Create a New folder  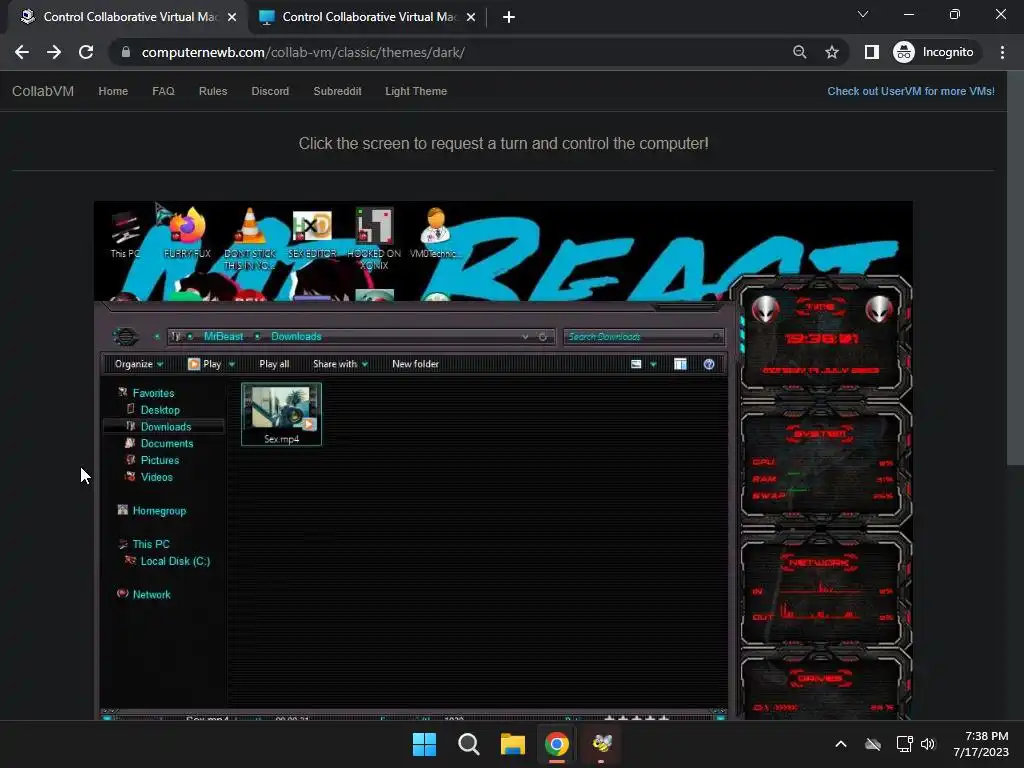coord(415,364)
